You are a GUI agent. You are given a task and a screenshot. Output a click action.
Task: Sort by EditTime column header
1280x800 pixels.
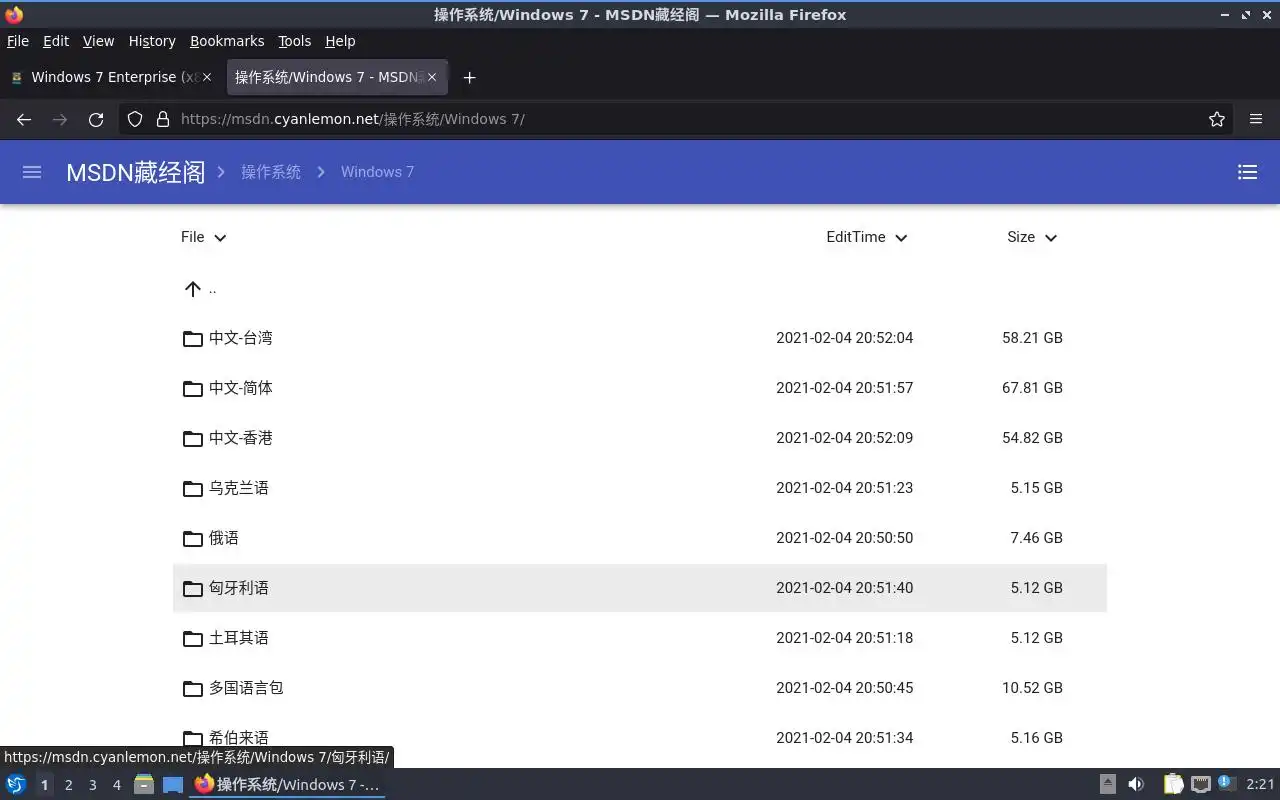coord(866,237)
